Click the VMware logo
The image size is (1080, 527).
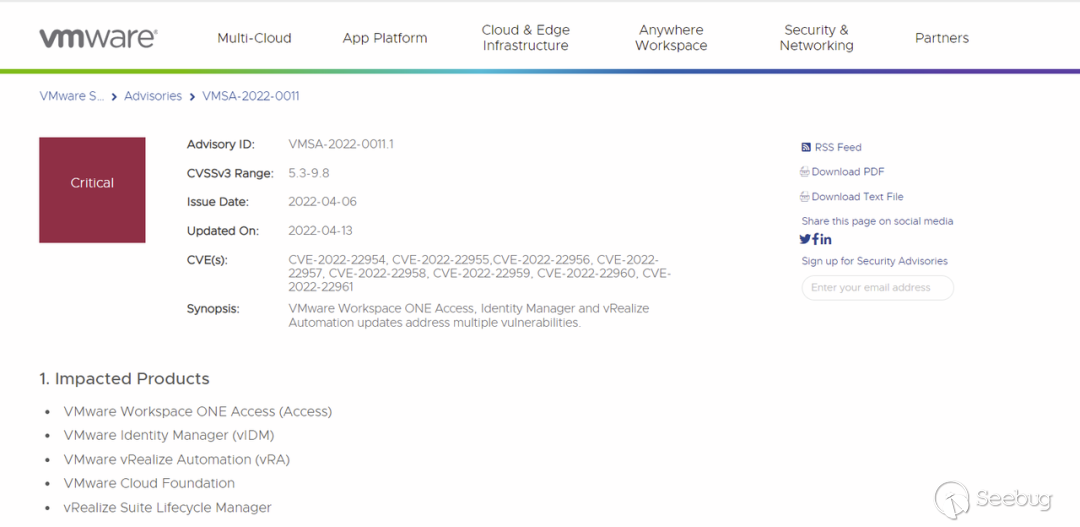(98, 38)
